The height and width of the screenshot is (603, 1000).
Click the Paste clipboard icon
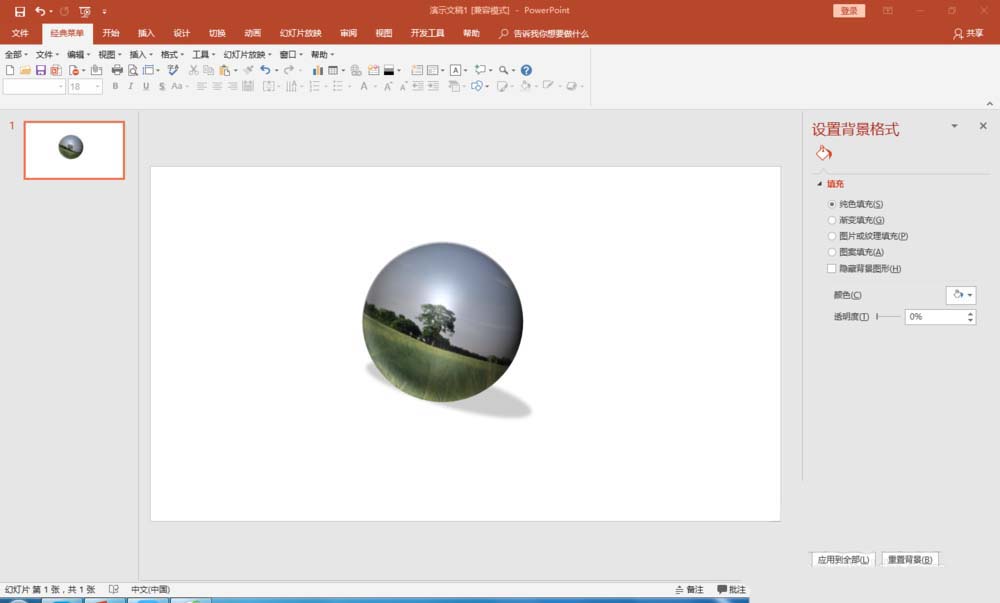click(225, 70)
